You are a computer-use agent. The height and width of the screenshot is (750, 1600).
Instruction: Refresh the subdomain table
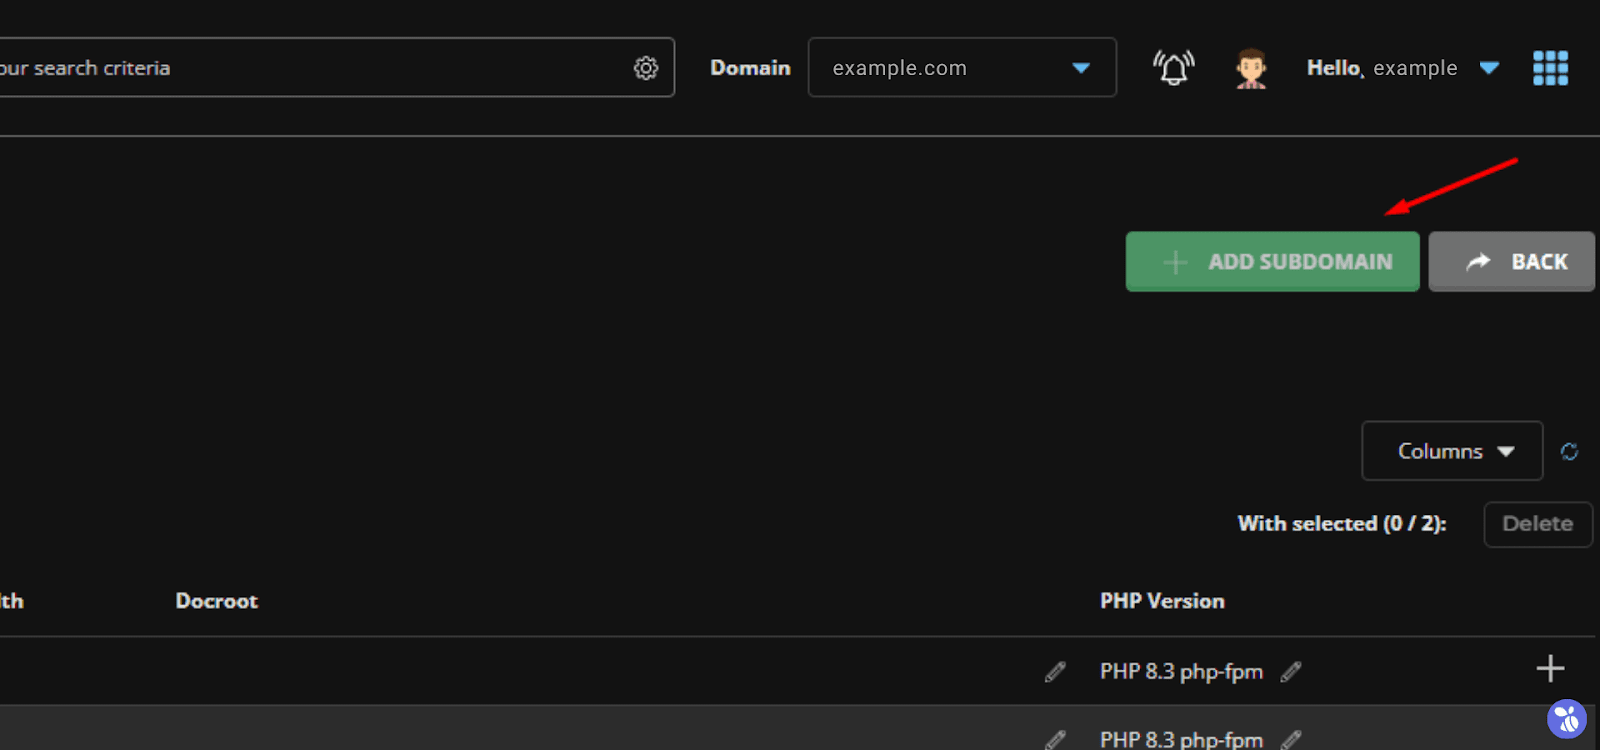pyautogui.click(x=1569, y=452)
